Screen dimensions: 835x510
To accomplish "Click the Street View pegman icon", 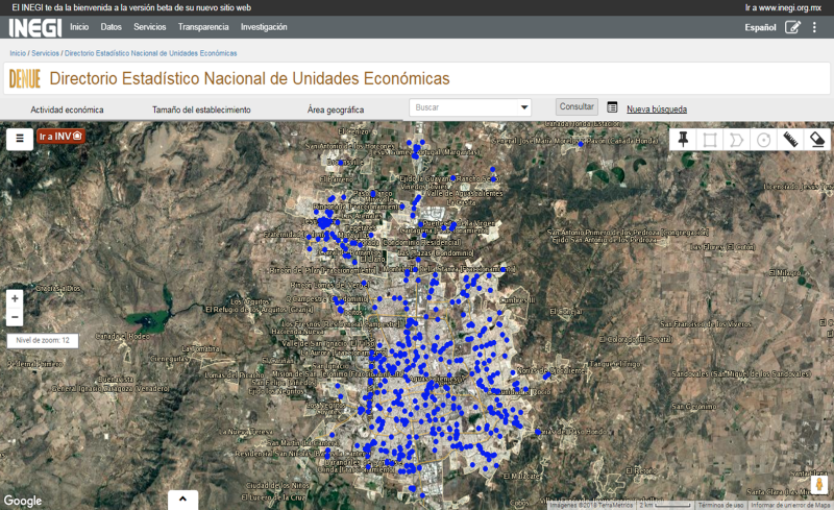I will (819, 485).
